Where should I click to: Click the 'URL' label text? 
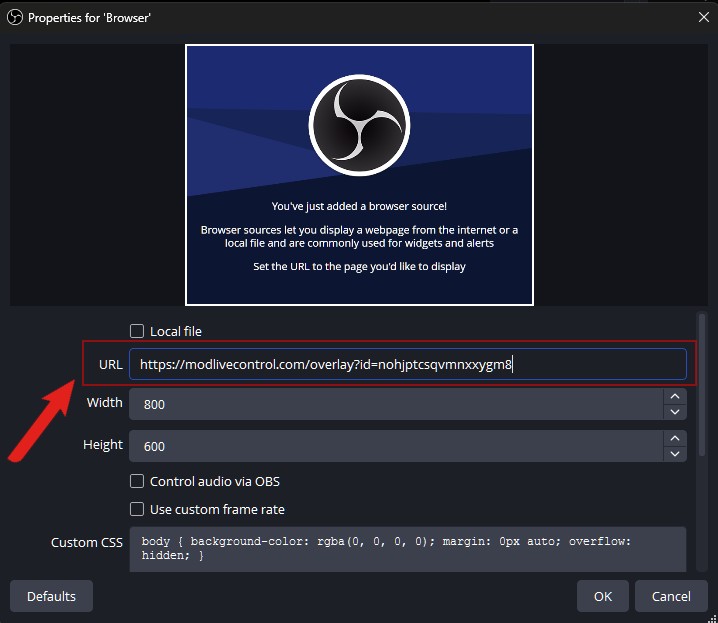coord(111,364)
